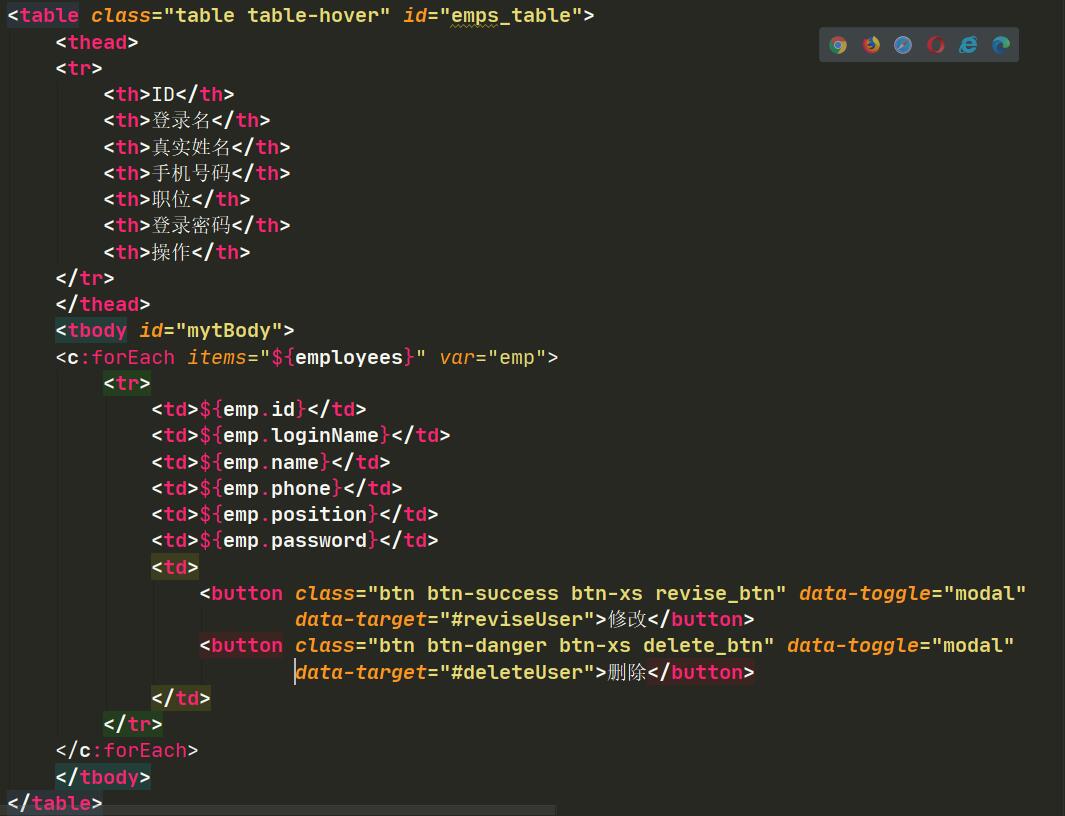
Task: Click the ${emp.phone} expression
Action: (x=271, y=489)
